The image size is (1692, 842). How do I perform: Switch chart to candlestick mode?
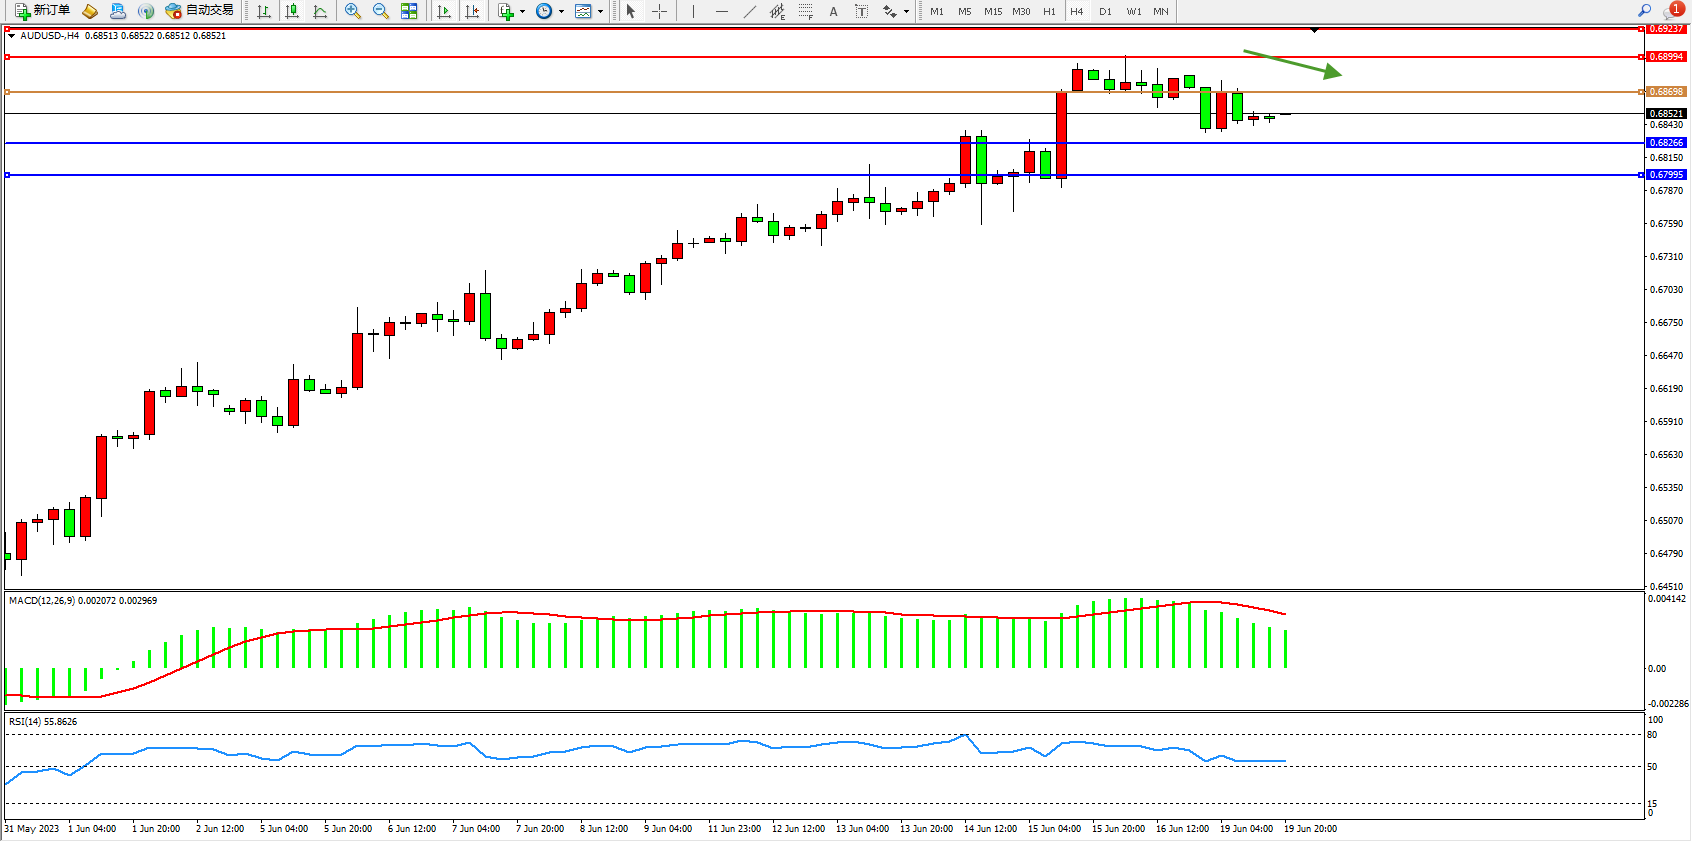tap(292, 11)
